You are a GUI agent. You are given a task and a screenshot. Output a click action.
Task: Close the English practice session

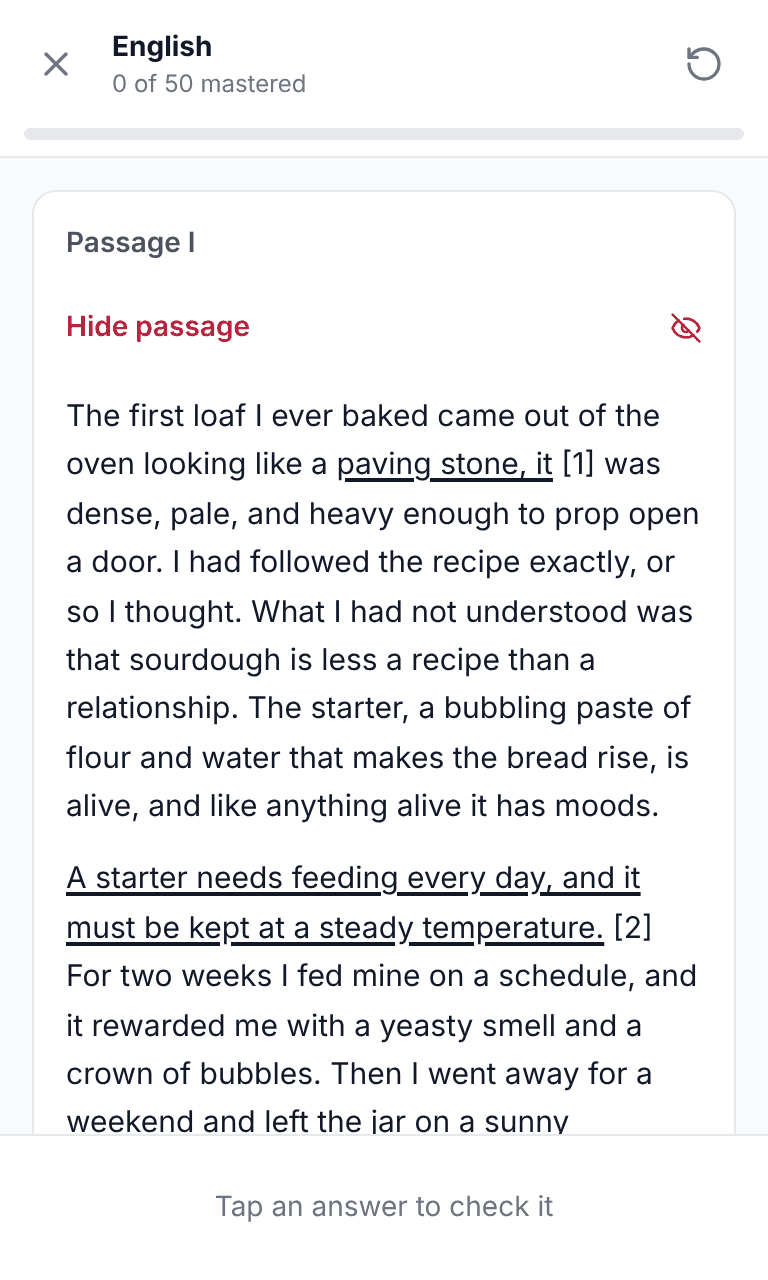pos(56,65)
